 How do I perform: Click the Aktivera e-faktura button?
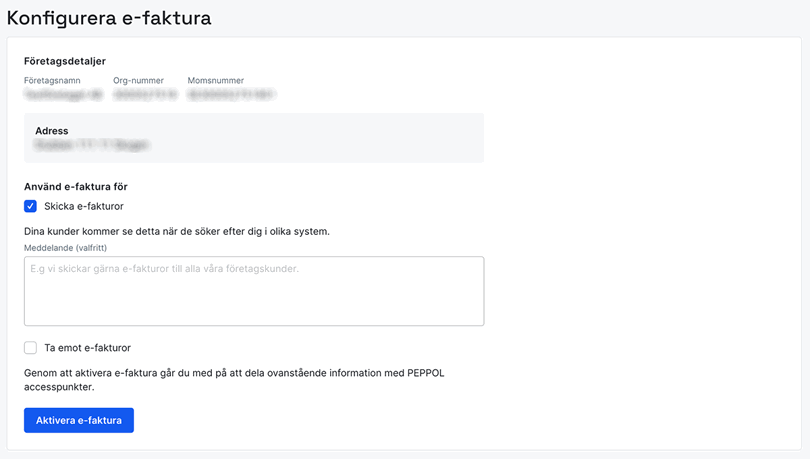[79, 420]
